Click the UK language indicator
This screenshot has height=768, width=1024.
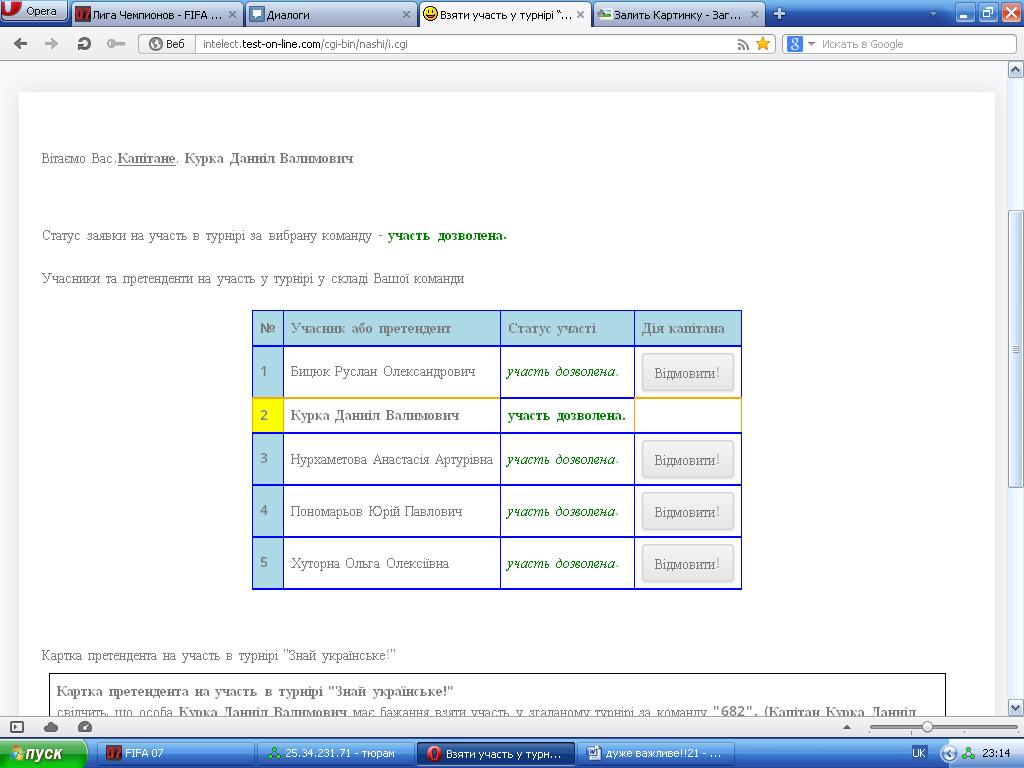click(x=918, y=753)
